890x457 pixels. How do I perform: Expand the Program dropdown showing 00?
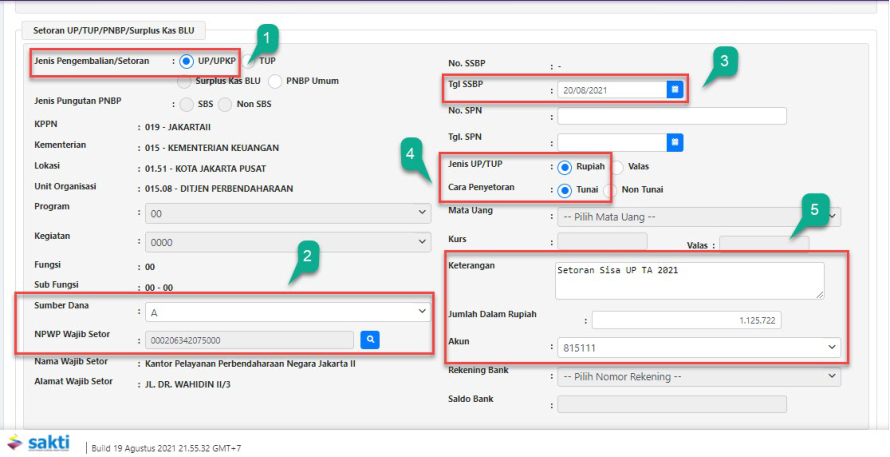286,213
